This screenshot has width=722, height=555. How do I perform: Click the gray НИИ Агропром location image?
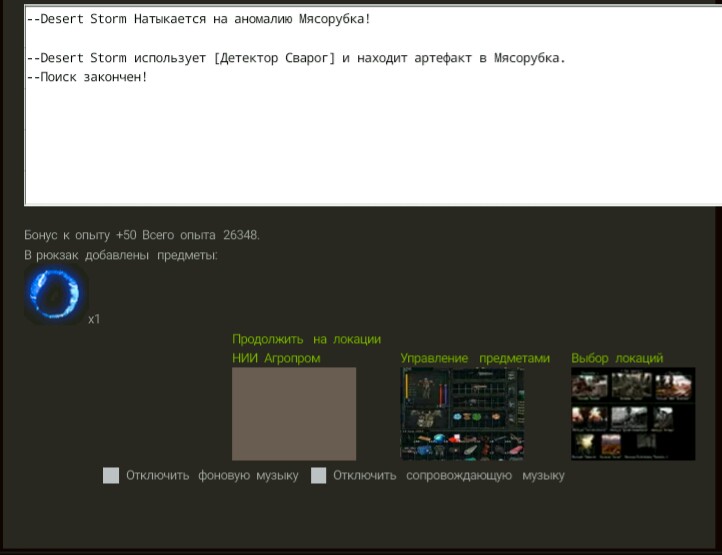click(294, 413)
